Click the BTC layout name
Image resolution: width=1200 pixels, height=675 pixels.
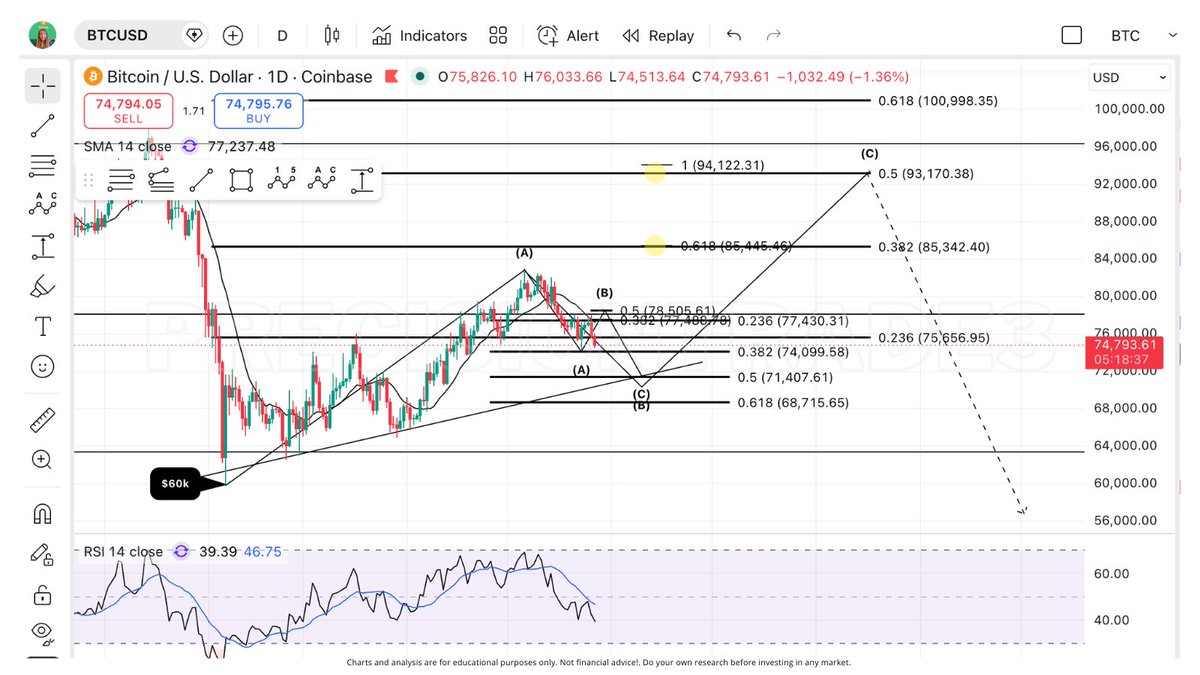(1125, 35)
